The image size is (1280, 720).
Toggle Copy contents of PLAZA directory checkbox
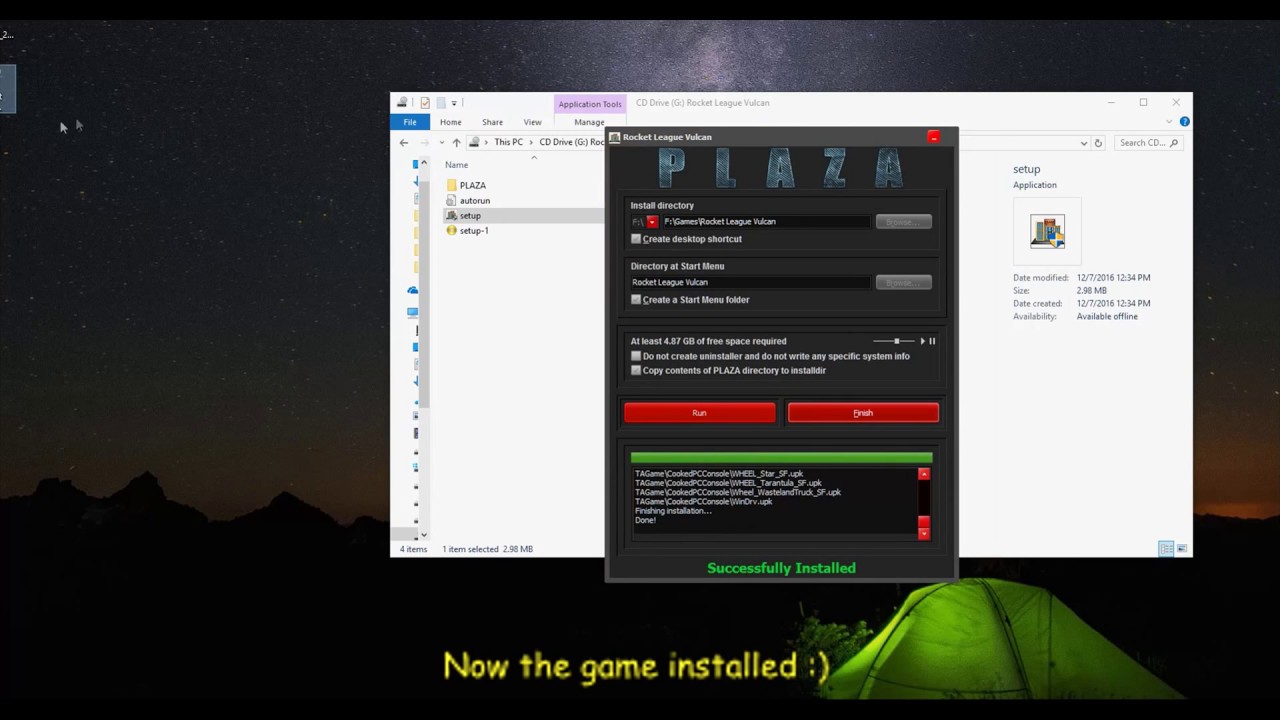[x=636, y=371]
